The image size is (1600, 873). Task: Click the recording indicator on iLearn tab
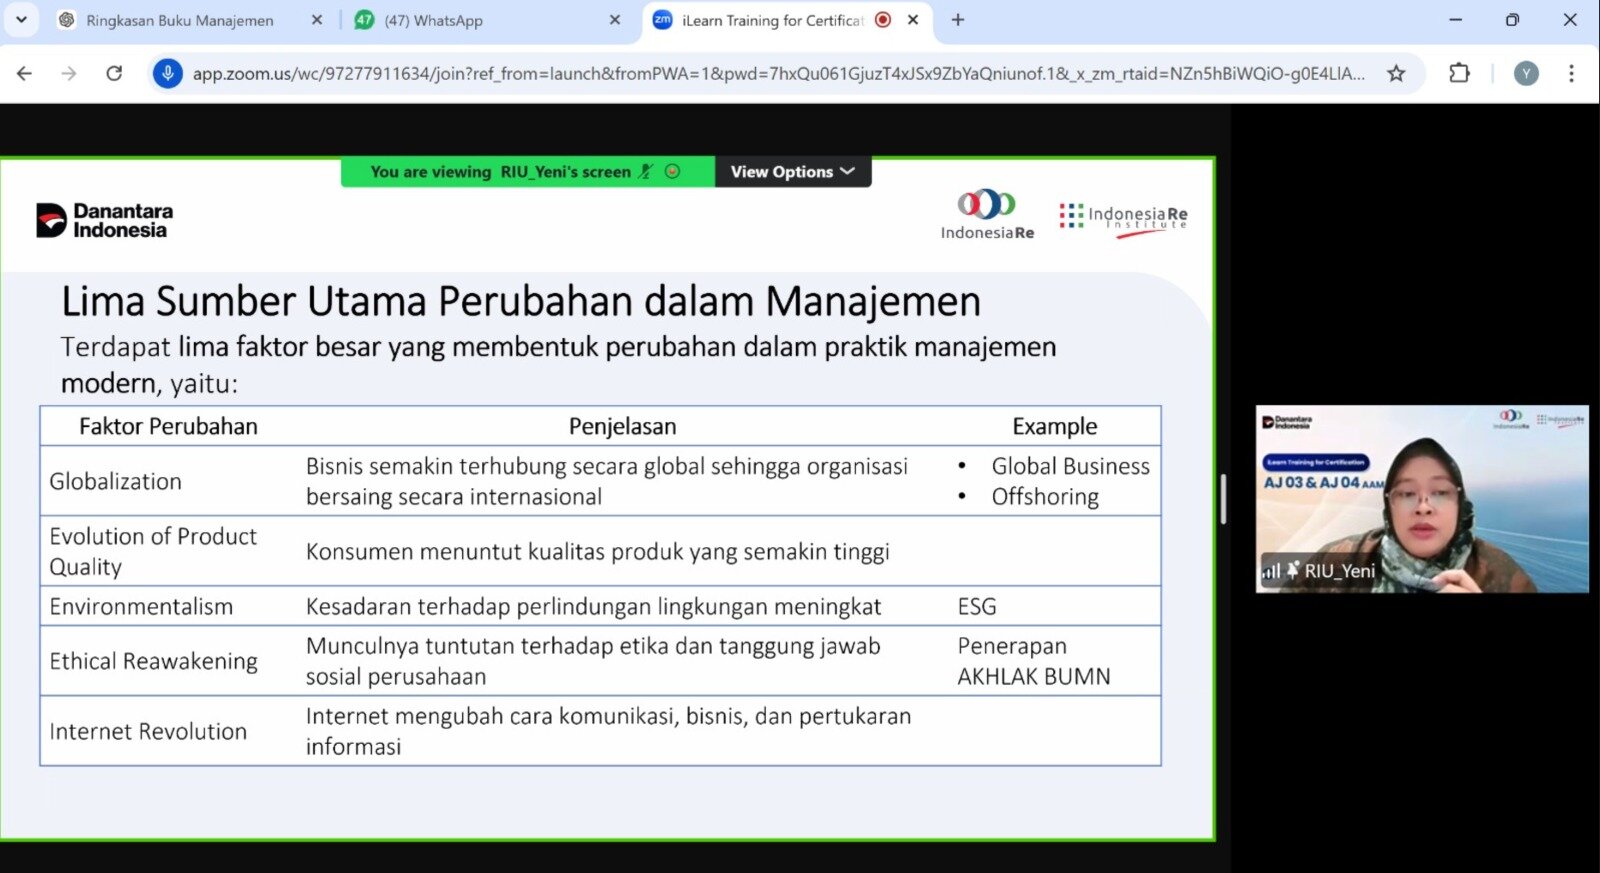[x=883, y=20]
